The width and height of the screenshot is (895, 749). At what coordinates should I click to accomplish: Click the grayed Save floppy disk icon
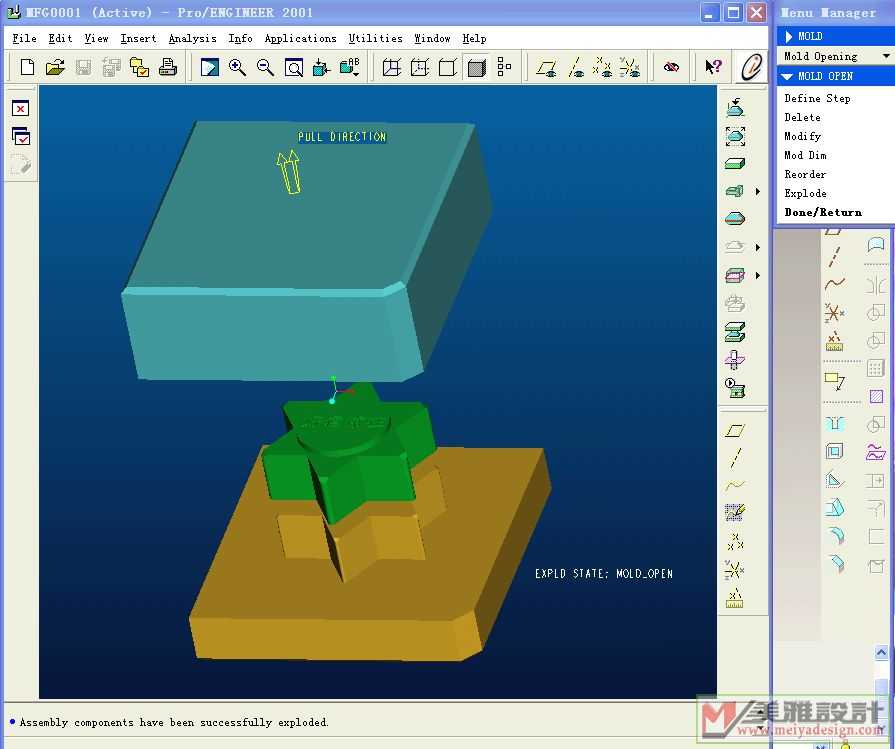pyautogui.click(x=83, y=67)
